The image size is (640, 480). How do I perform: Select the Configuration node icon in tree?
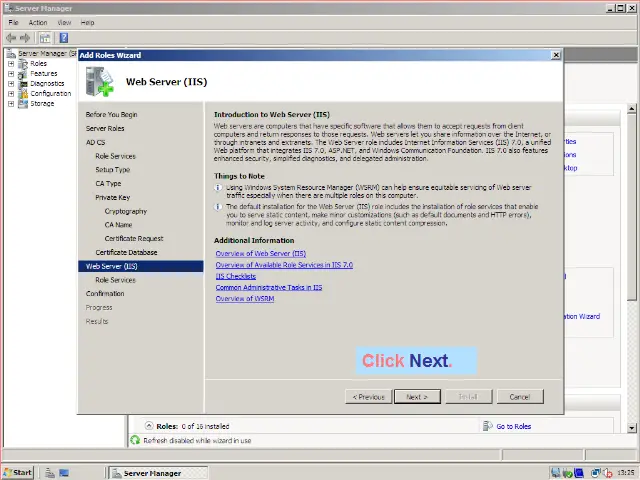pos(23,93)
